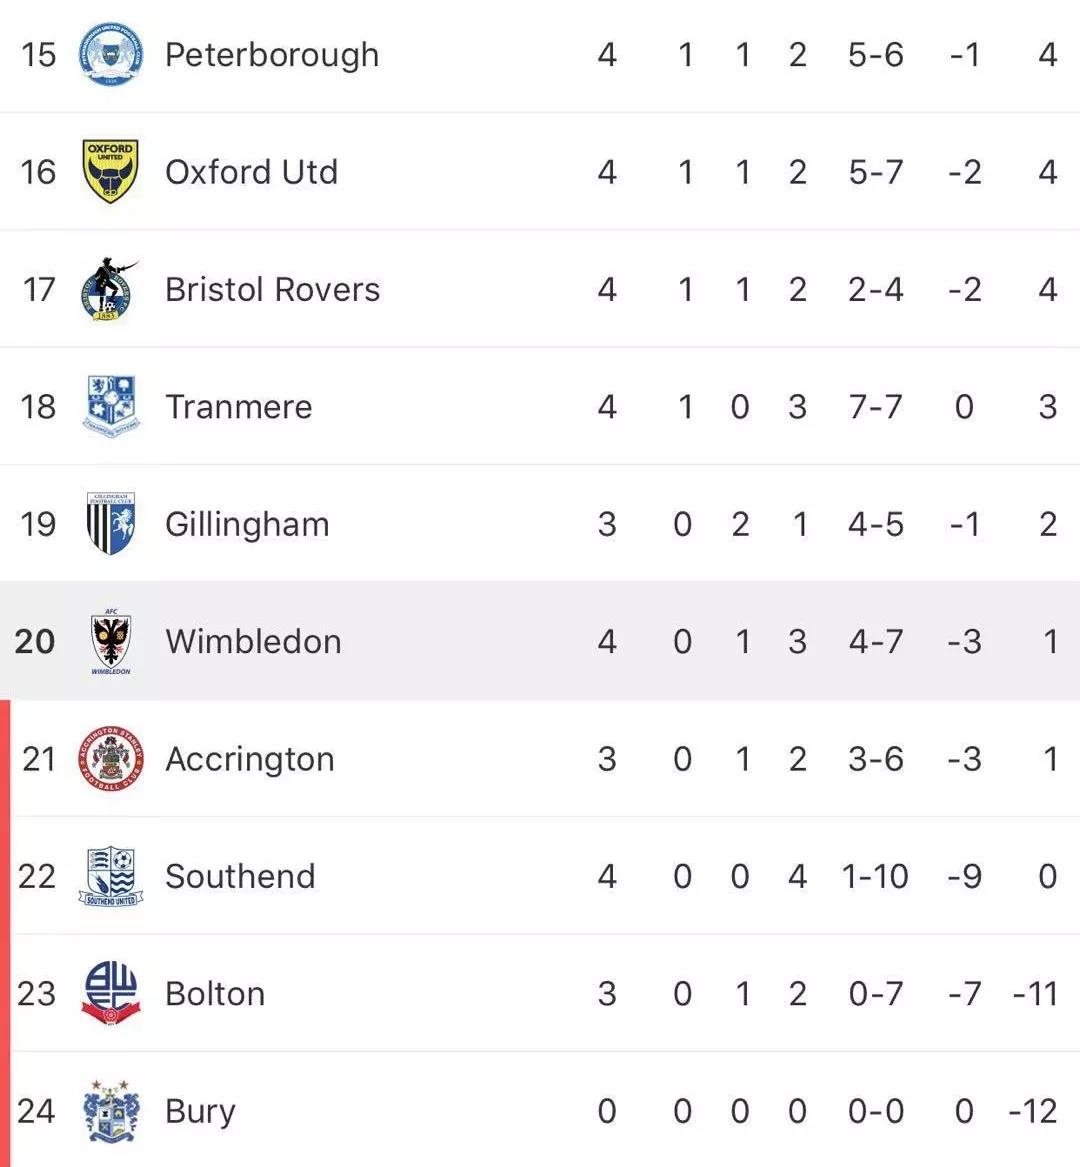The image size is (1080, 1167).
Task: Tap the AFC Wimbledon crest
Action: click(110, 641)
